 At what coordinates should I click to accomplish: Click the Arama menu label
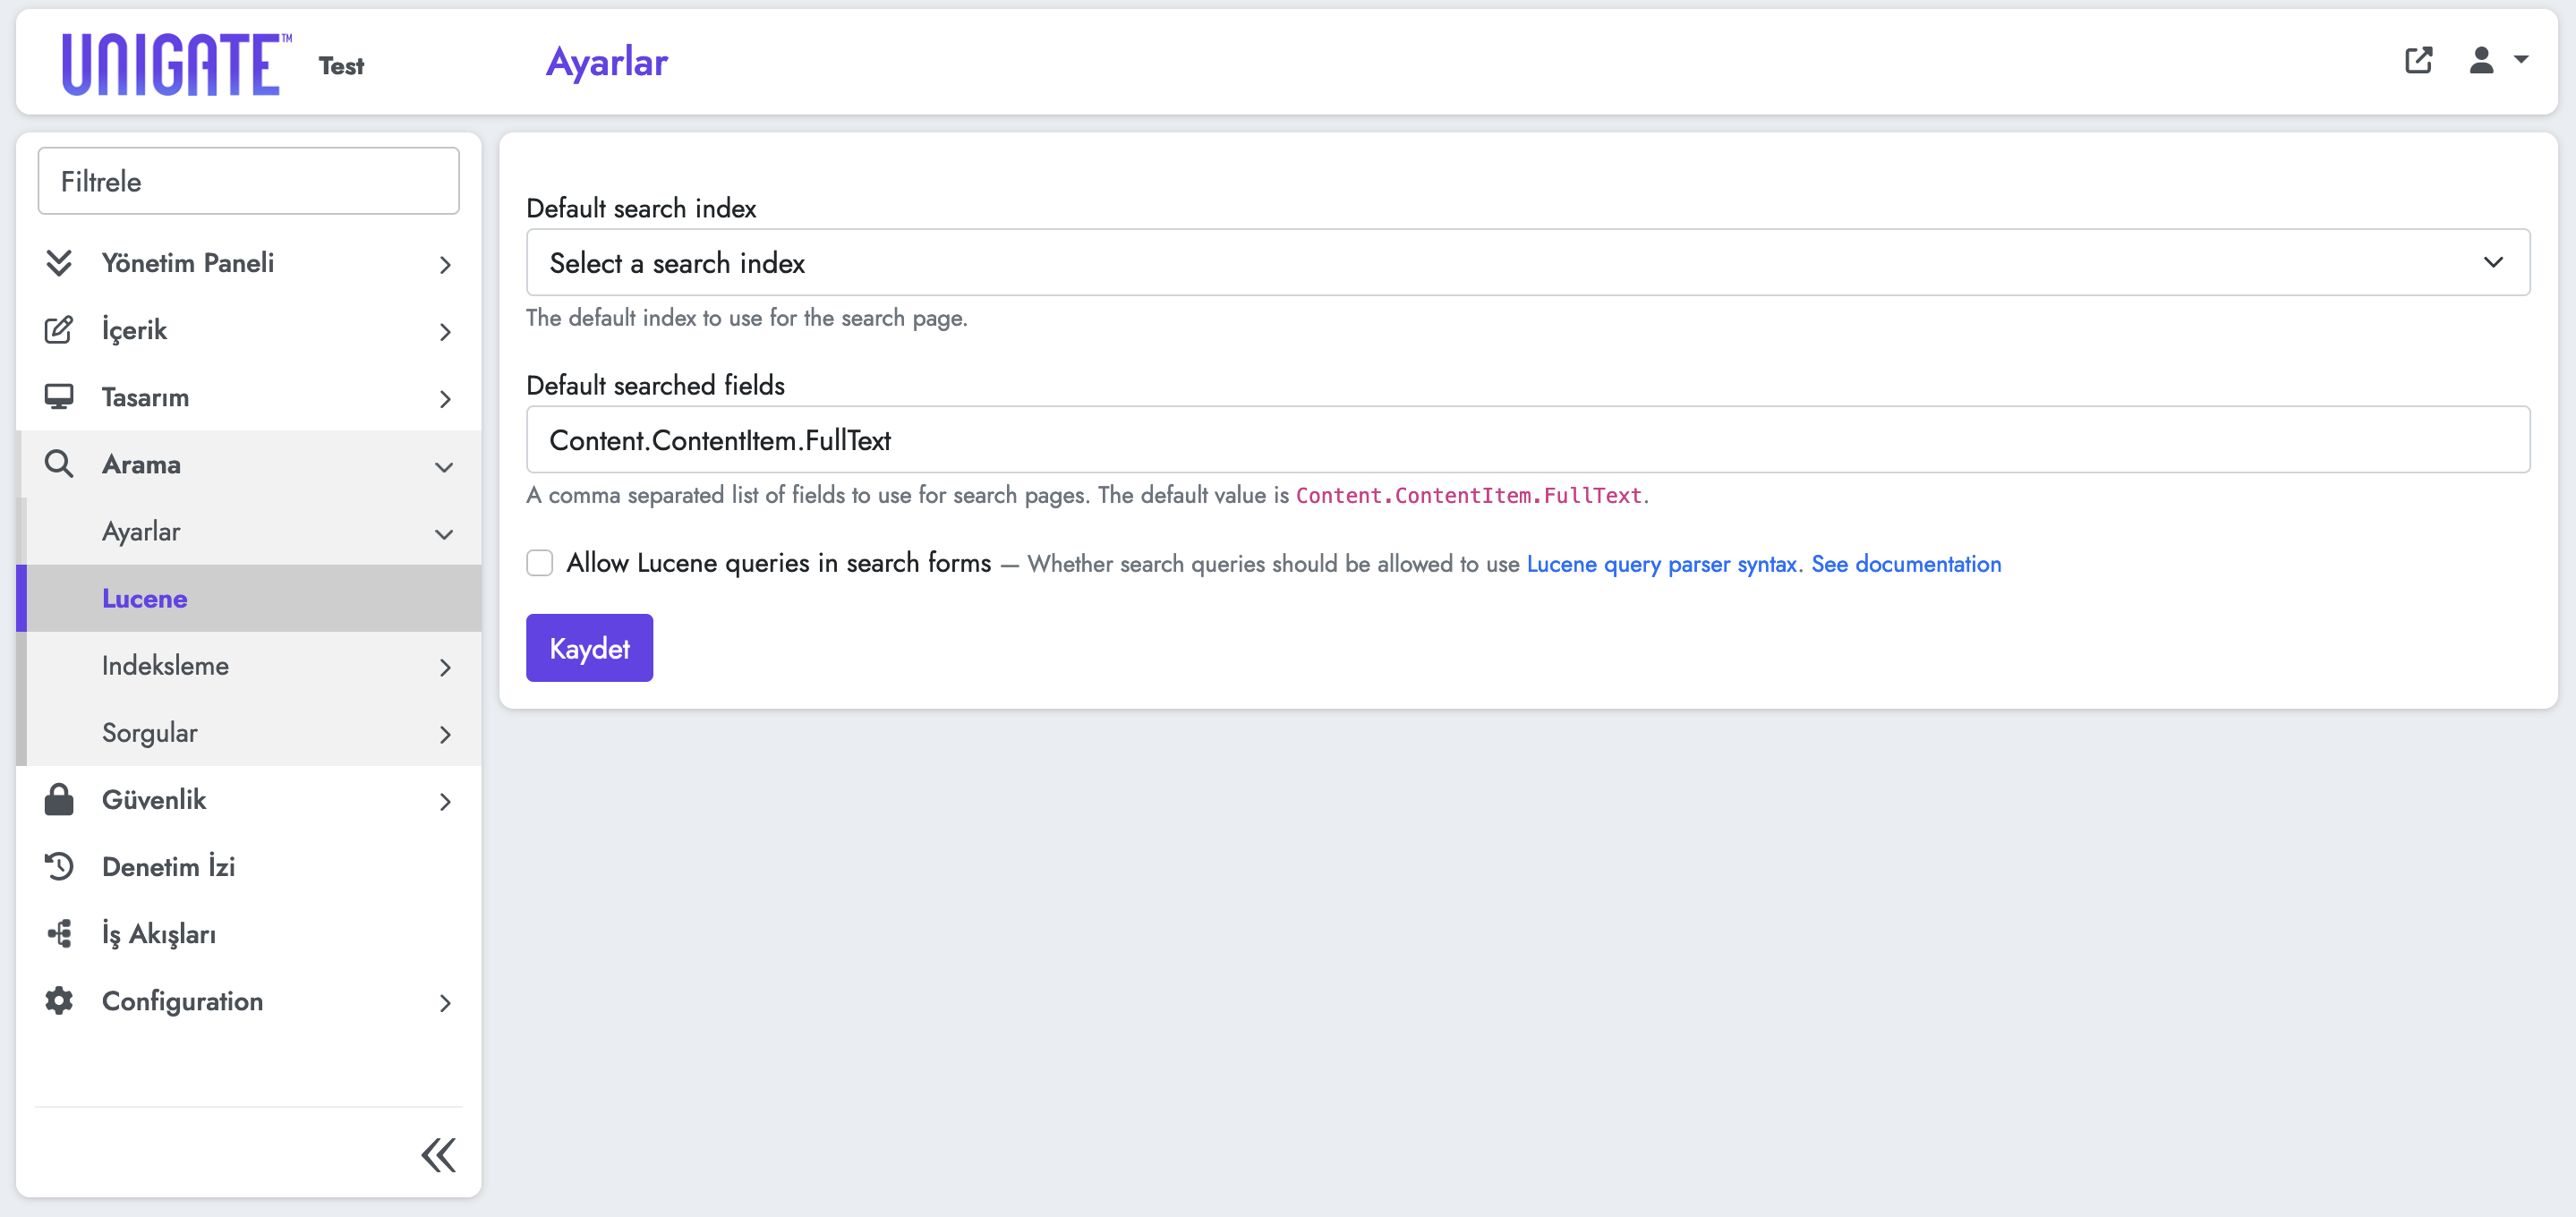141,464
